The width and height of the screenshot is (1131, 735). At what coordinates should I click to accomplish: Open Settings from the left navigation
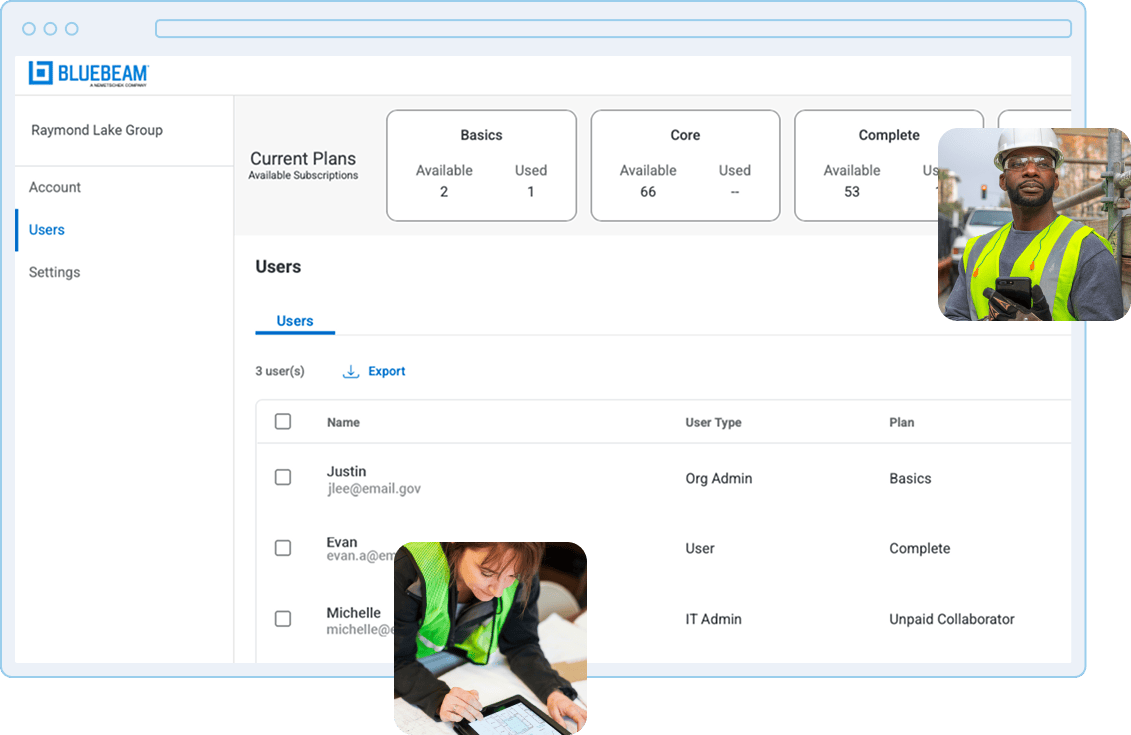[x=54, y=271]
